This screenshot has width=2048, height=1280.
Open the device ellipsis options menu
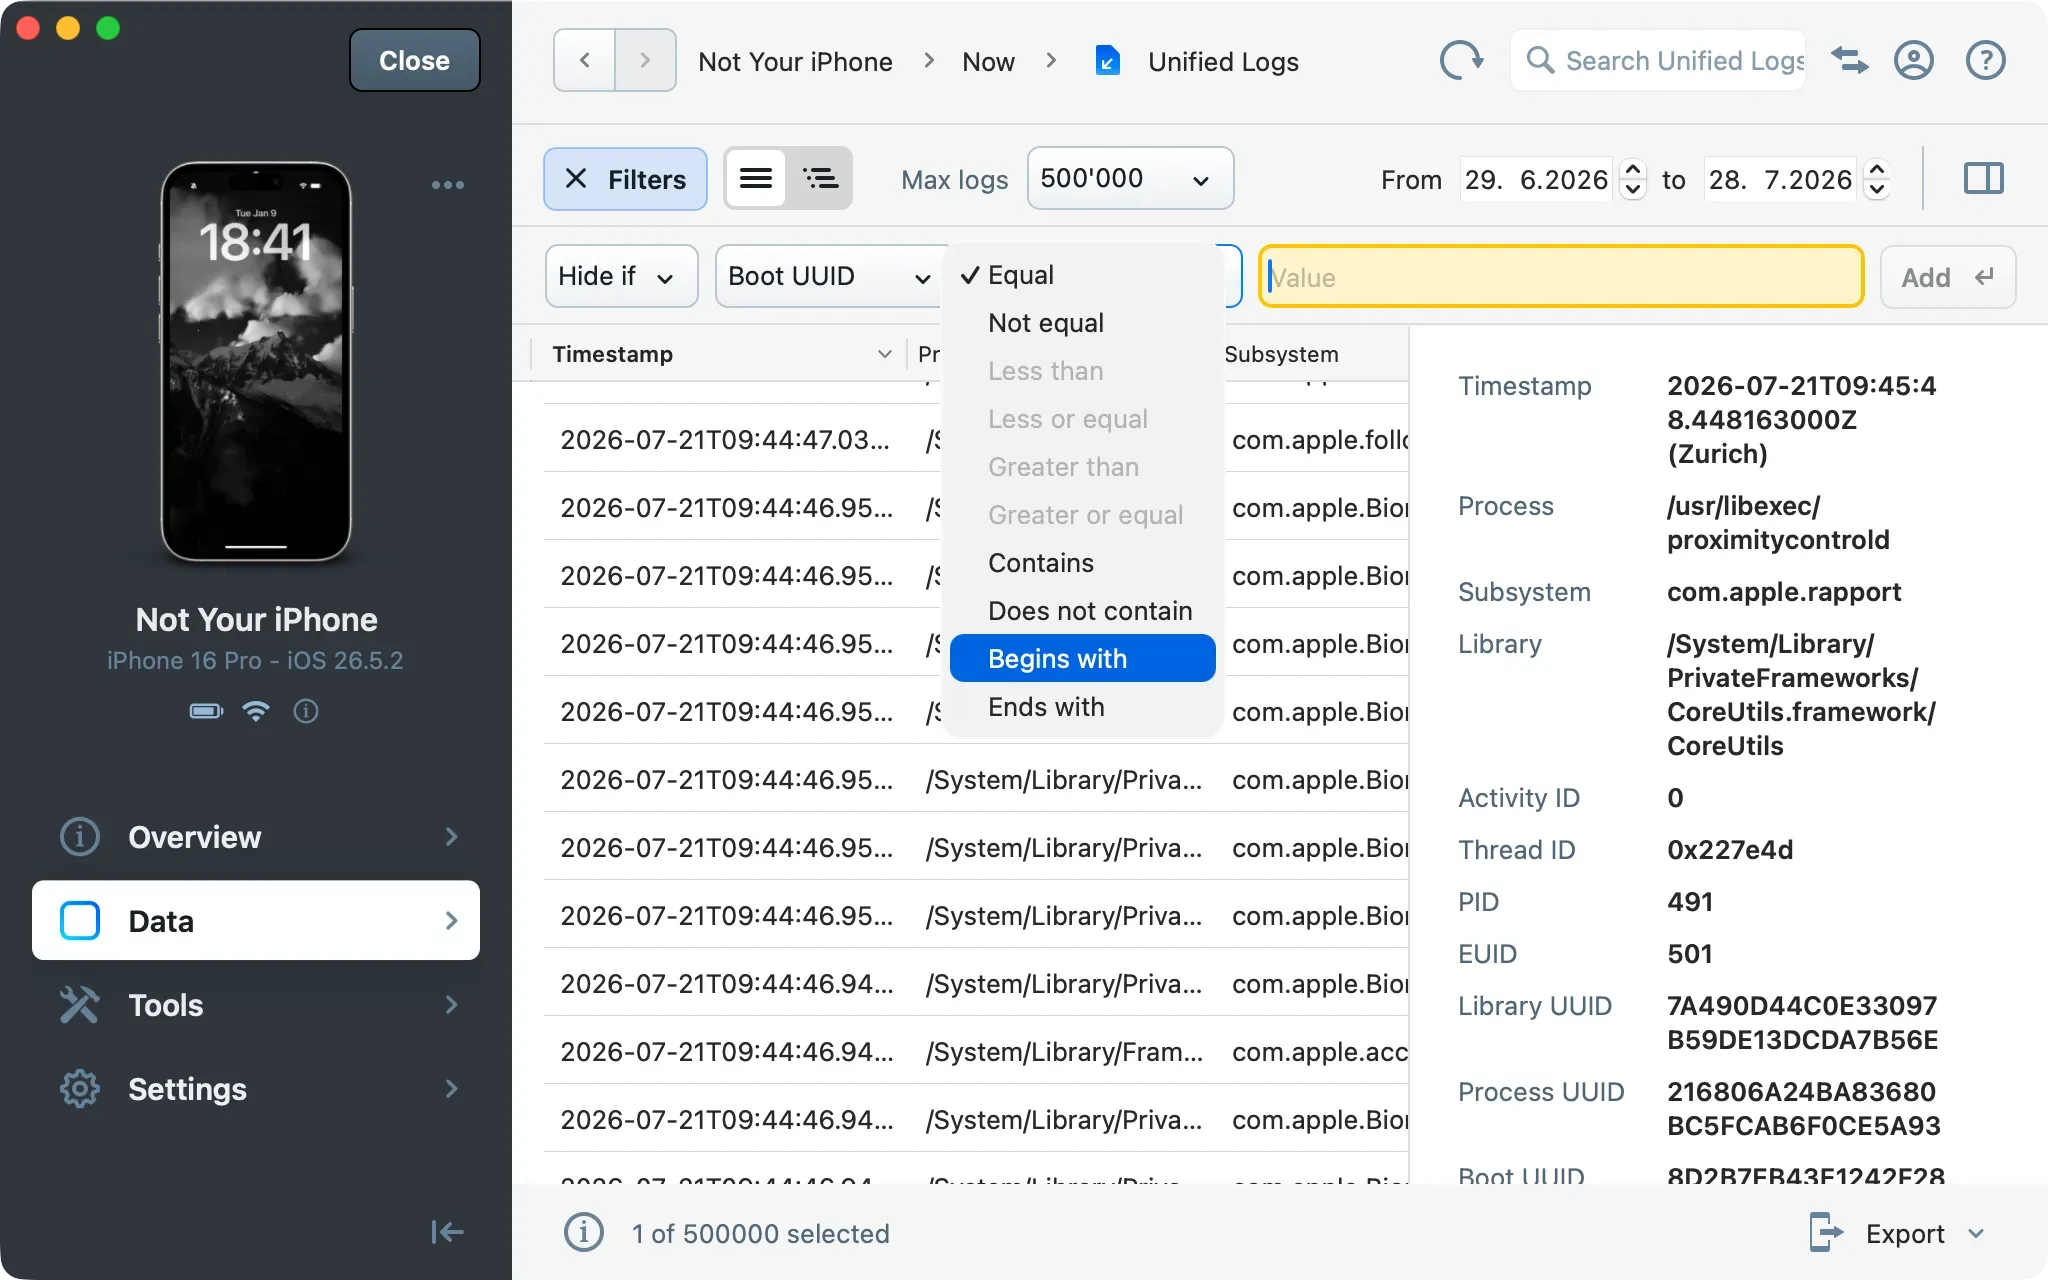(447, 185)
